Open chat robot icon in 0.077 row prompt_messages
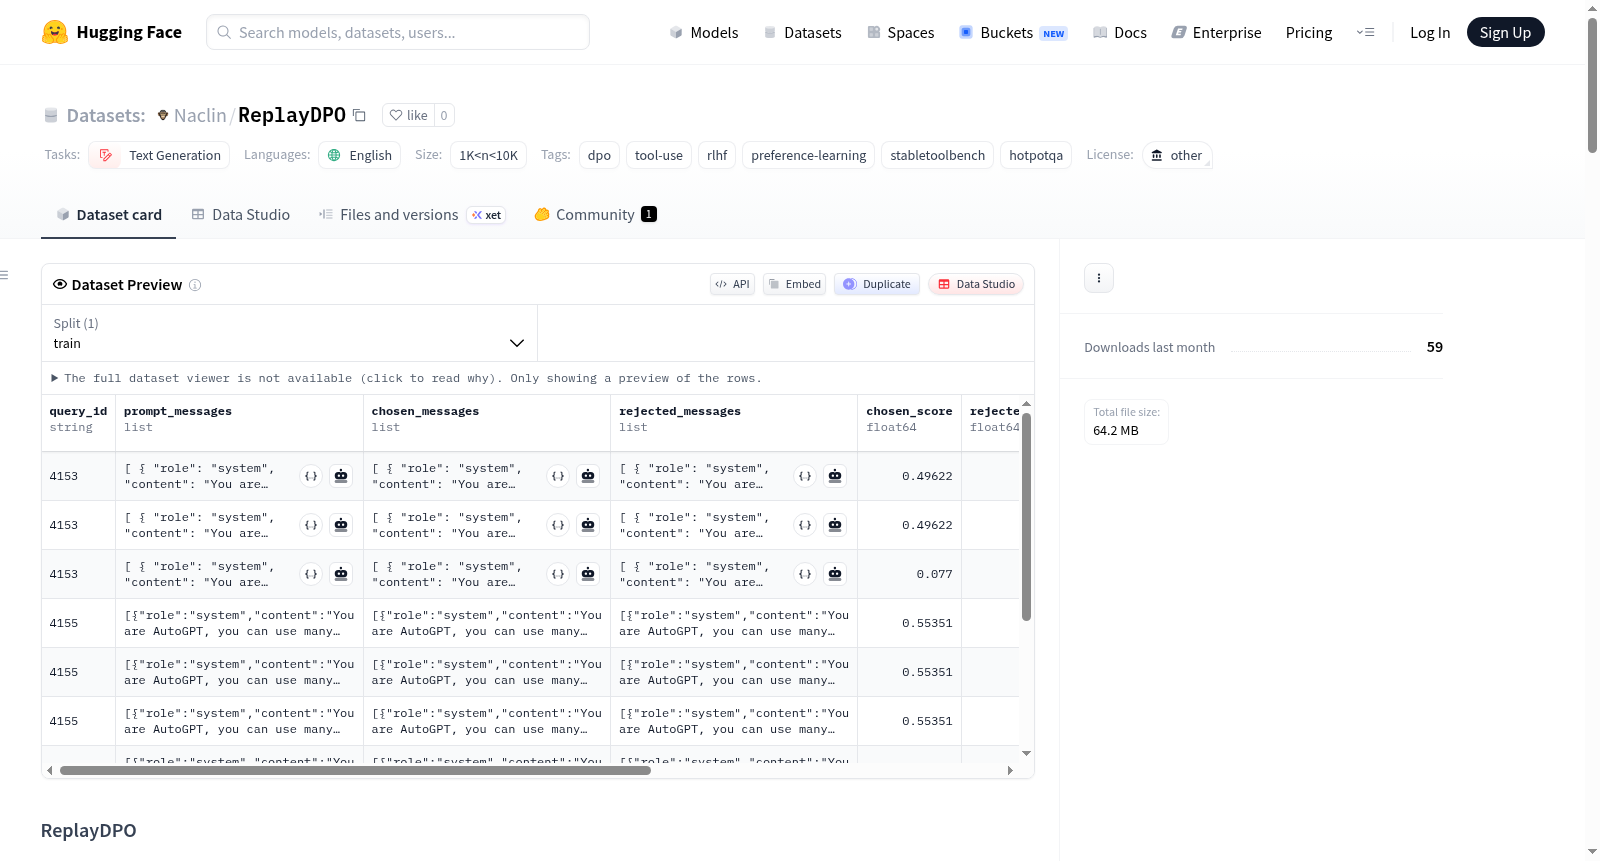 pyautogui.click(x=341, y=574)
